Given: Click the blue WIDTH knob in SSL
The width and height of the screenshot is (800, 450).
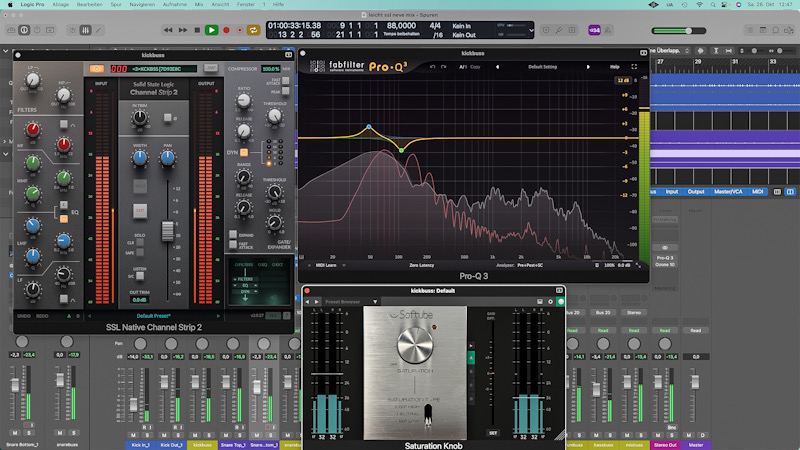Looking at the screenshot, I should 139,158.
